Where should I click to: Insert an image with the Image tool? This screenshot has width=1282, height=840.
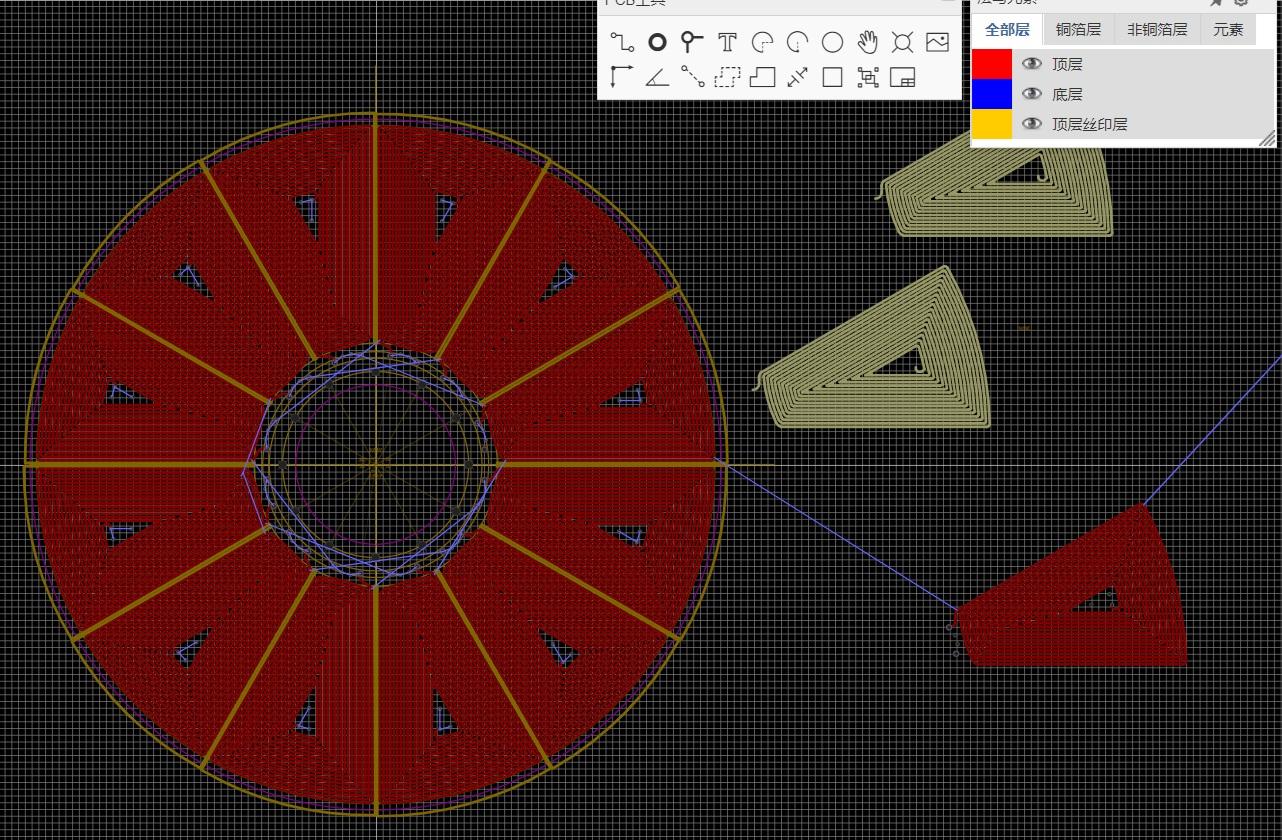tap(937, 42)
